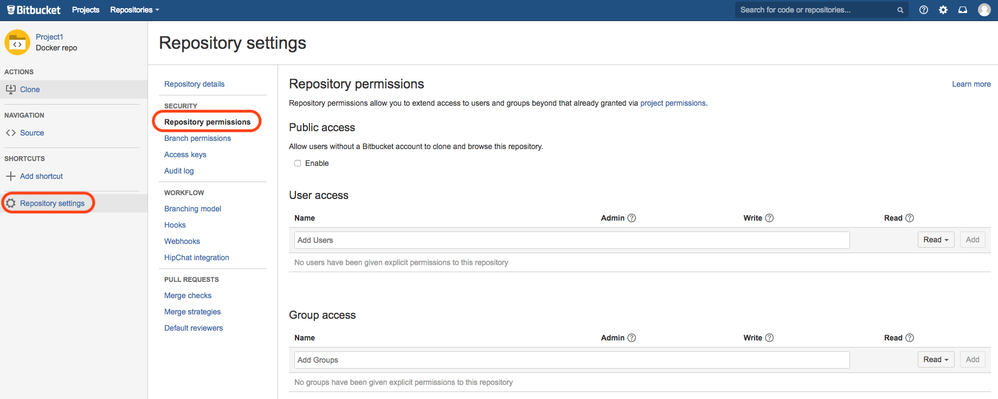Open Branching model settings
The image size is (998, 399).
(193, 209)
